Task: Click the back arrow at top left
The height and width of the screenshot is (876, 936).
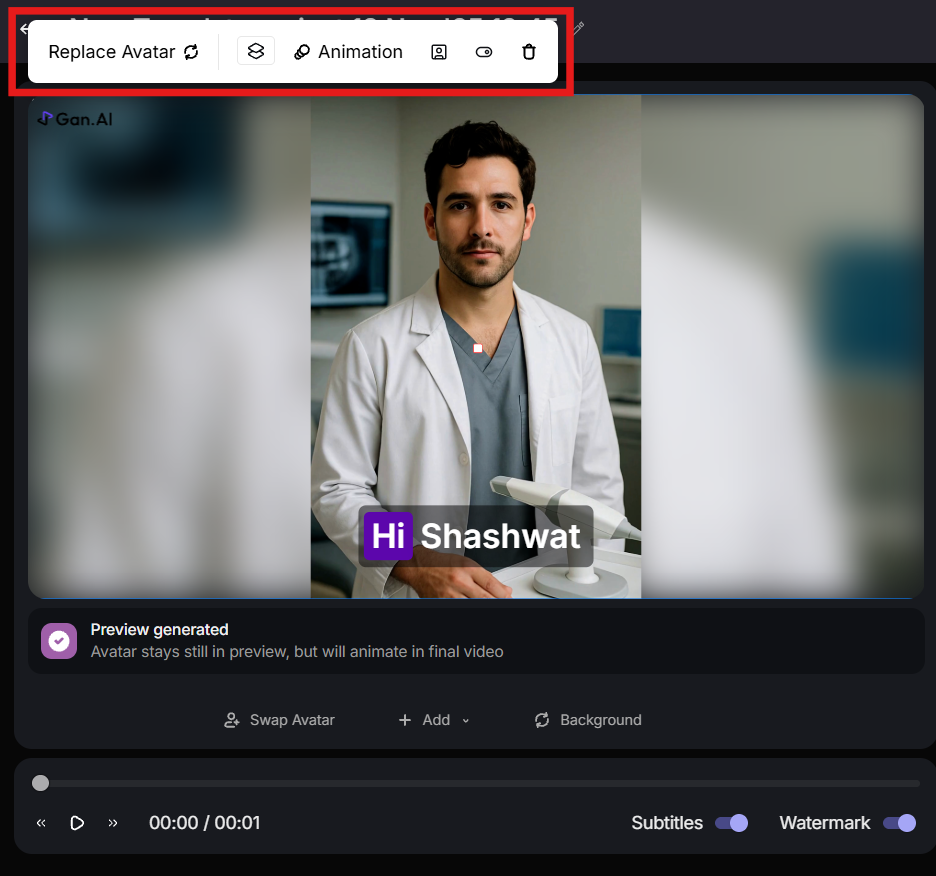Action: 22,29
